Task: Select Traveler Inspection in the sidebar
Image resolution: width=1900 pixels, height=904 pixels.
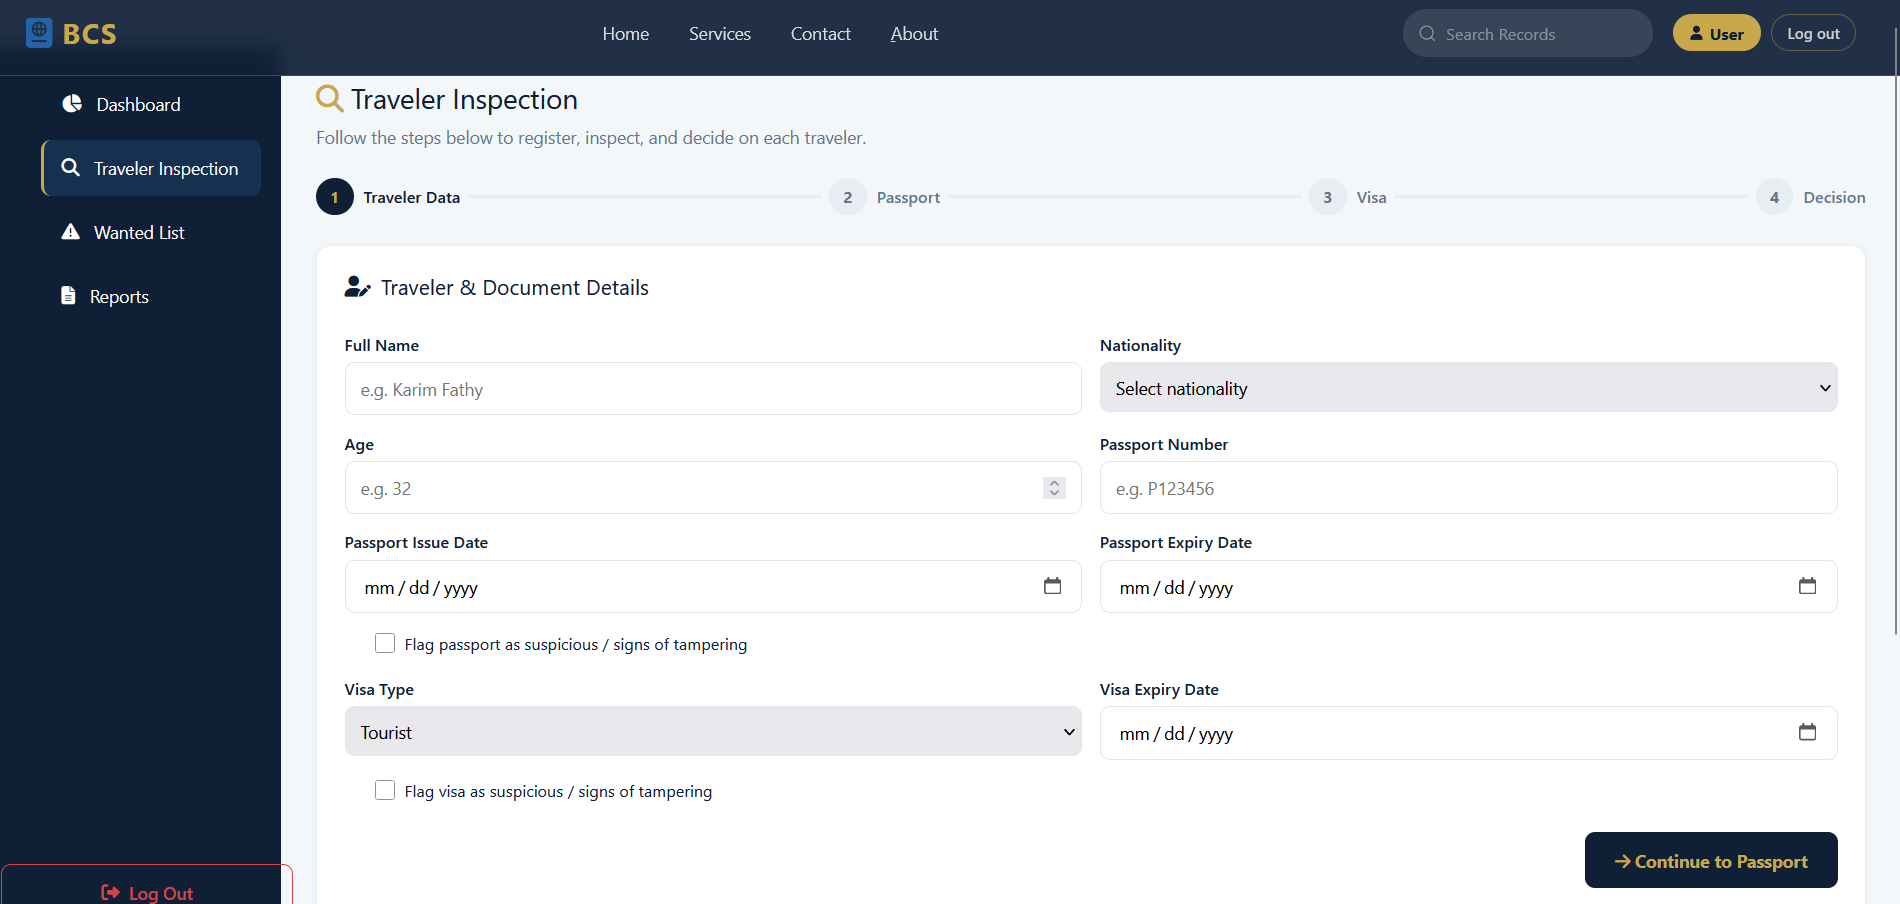Action: tap(151, 168)
